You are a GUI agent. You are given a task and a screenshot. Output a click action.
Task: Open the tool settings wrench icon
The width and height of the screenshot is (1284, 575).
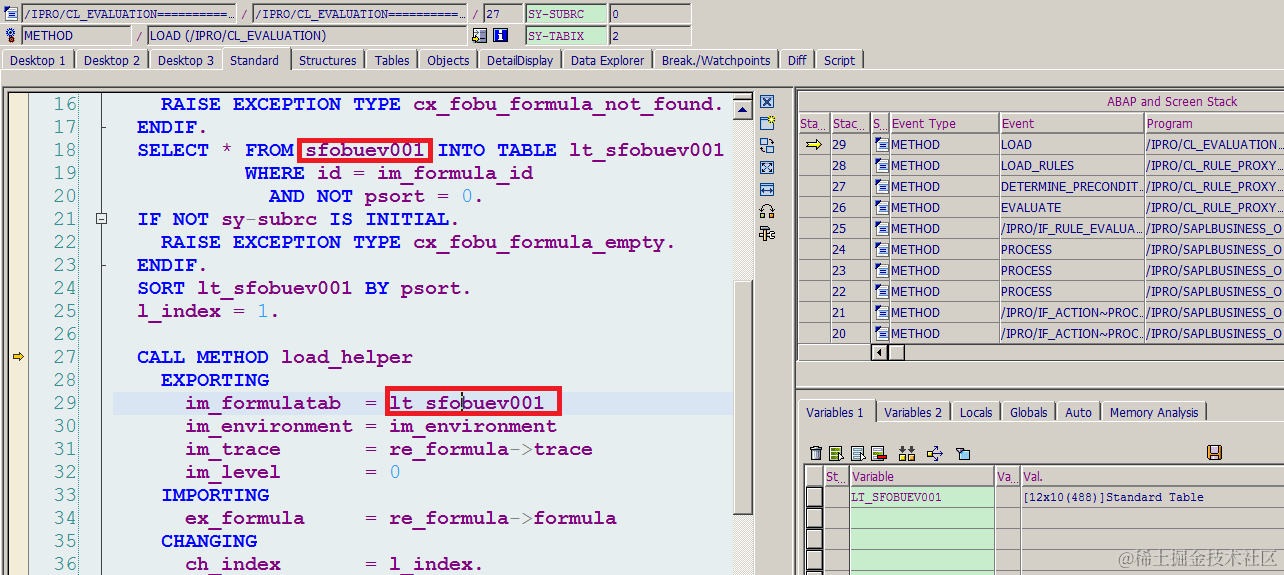[767, 233]
